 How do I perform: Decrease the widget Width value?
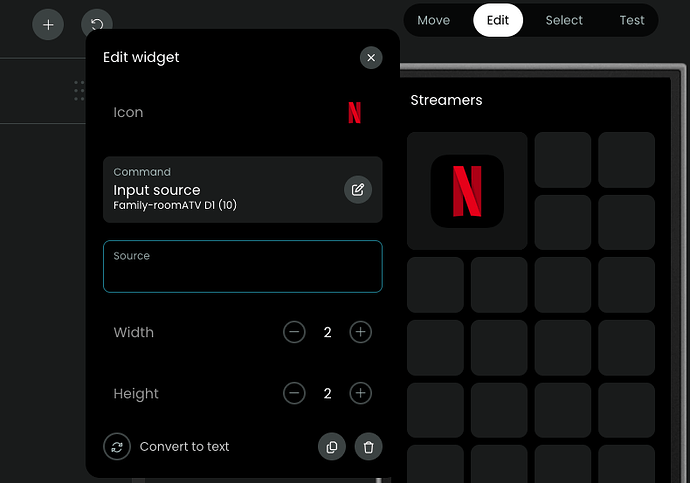point(294,332)
